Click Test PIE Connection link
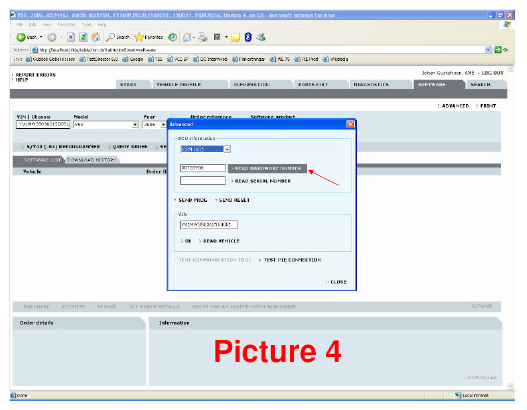The width and height of the screenshot is (527, 410). (290, 260)
